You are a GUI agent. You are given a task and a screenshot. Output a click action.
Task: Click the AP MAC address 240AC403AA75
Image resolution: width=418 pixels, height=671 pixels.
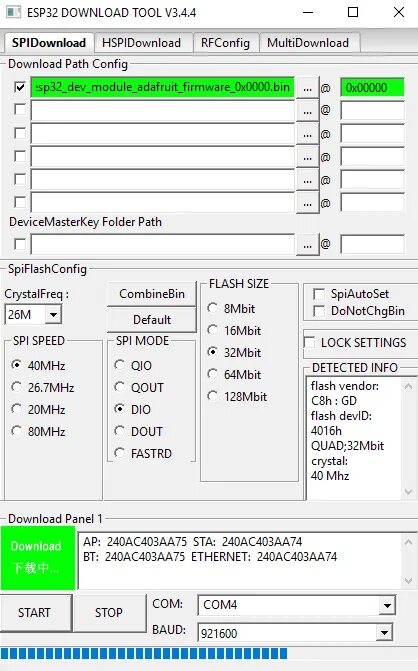pos(147,542)
